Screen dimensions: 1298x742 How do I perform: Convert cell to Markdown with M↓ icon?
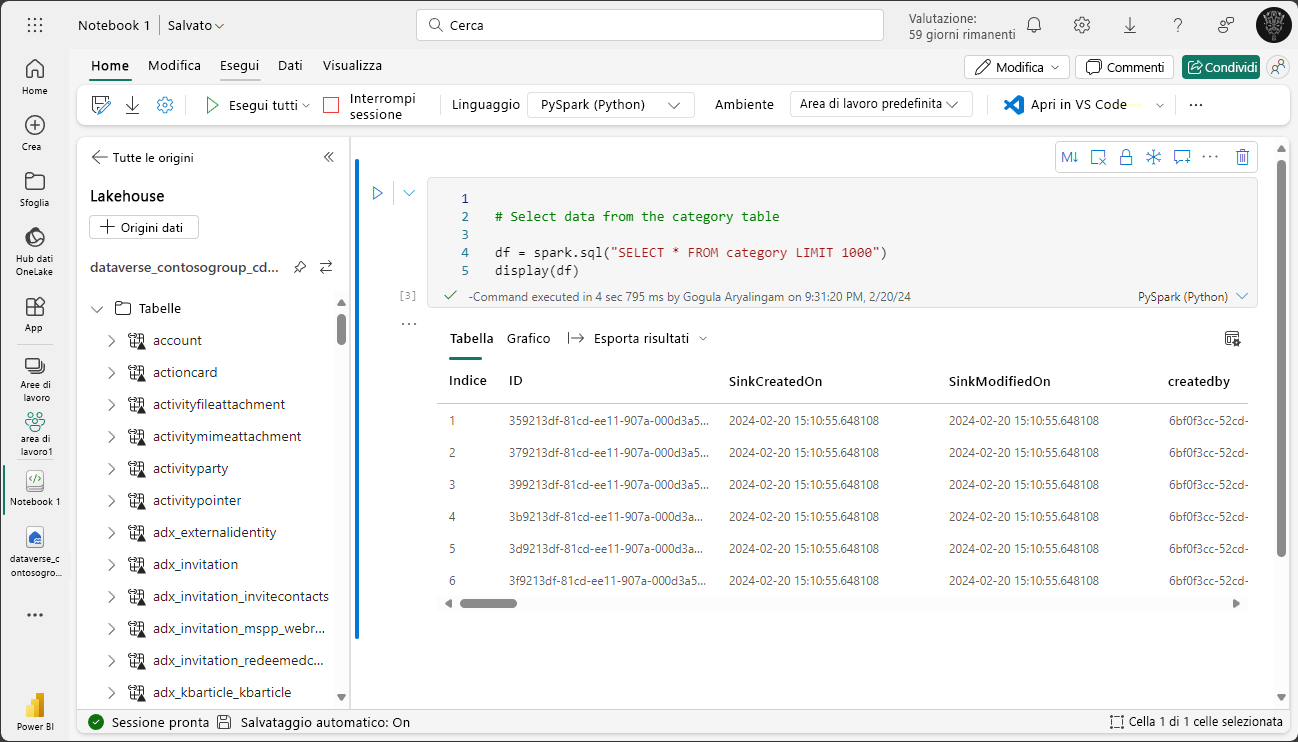click(x=1069, y=157)
